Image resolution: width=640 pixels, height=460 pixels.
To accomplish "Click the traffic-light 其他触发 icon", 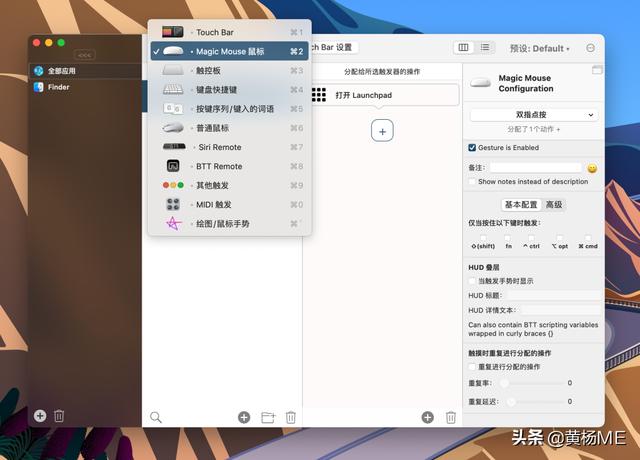I will click(173, 185).
